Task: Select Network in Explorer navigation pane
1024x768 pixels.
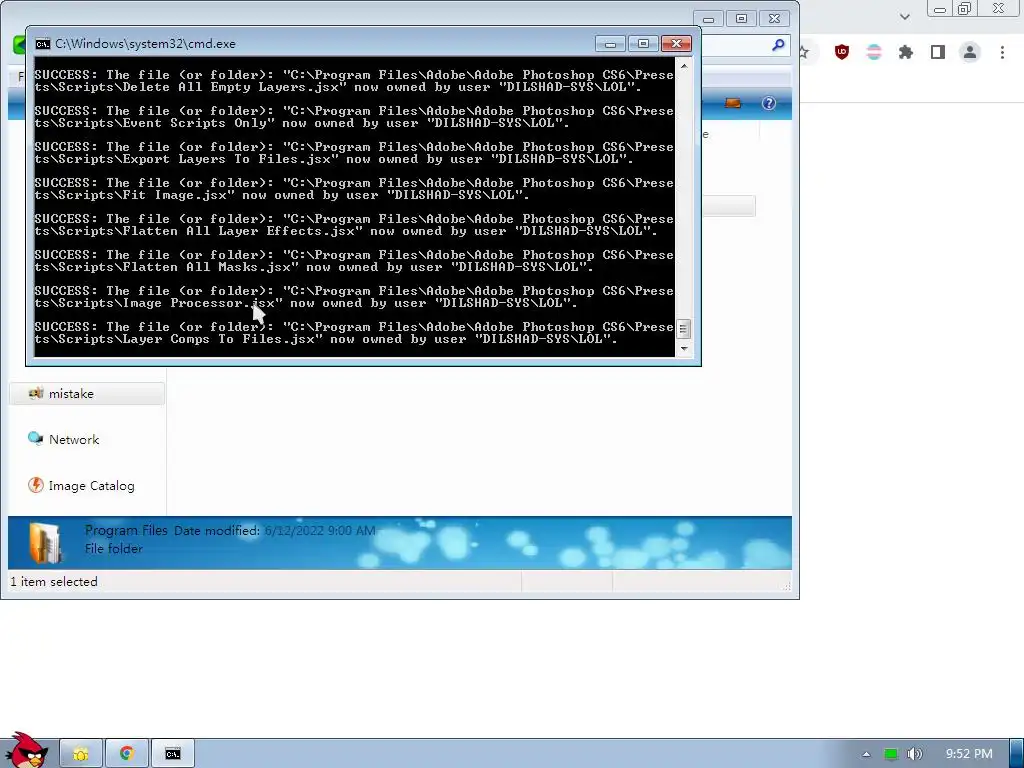Action: tap(74, 440)
